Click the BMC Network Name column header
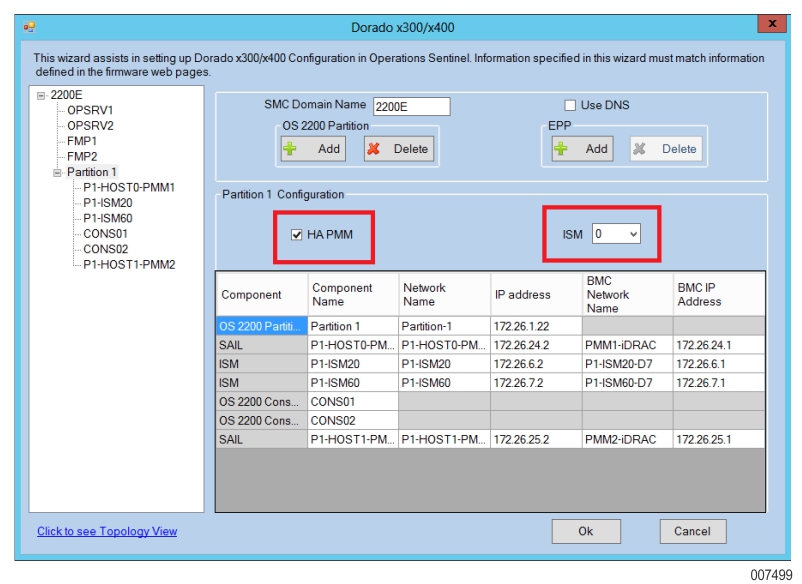The width and height of the screenshot is (802, 584). [x=628, y=295]
